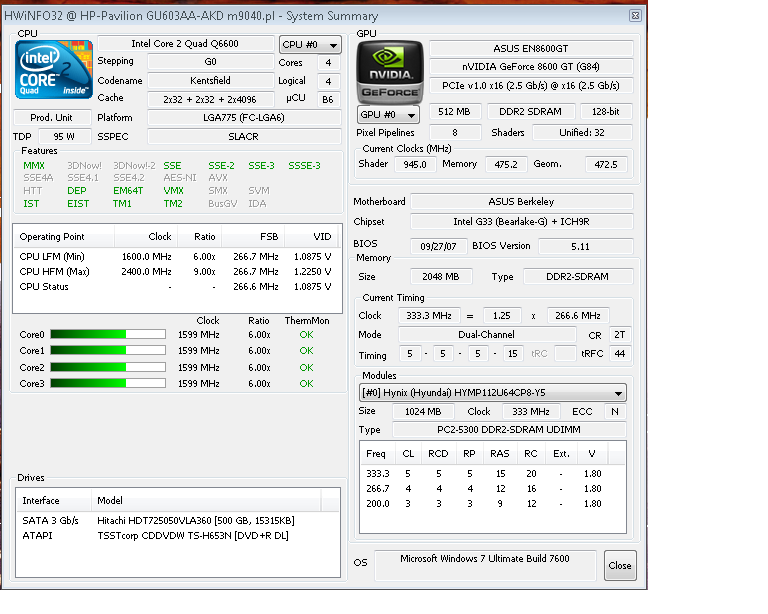
Task: Select the 200.0 frequency timing row
Action: [492, 504]
